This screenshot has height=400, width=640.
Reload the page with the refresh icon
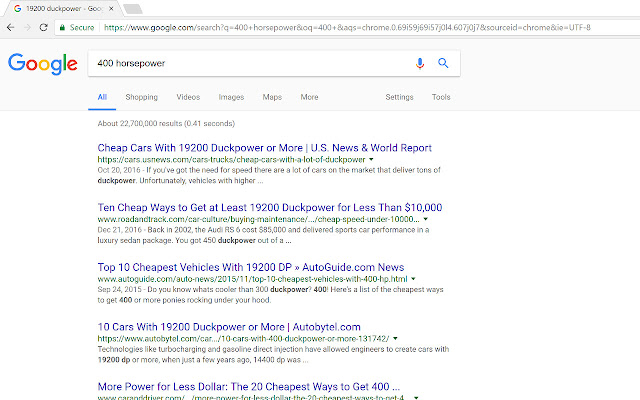pyautogui.click(x=43, y=27)
